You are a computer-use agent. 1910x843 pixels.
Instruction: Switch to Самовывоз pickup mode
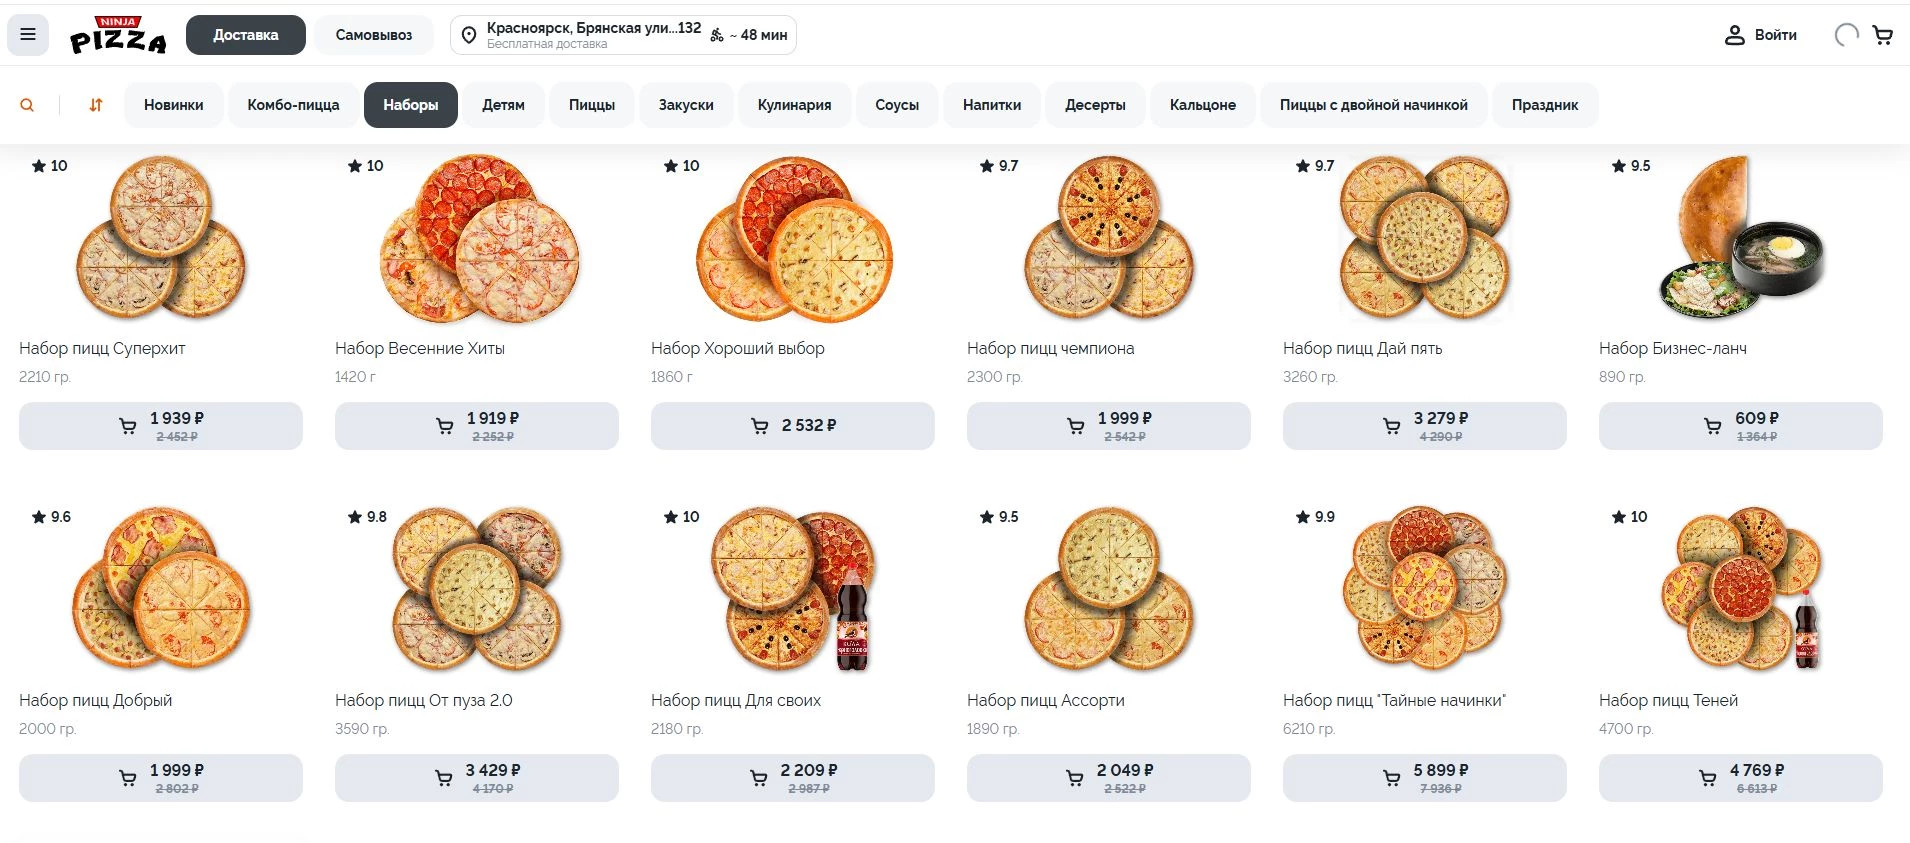click(x=374, y=34)
